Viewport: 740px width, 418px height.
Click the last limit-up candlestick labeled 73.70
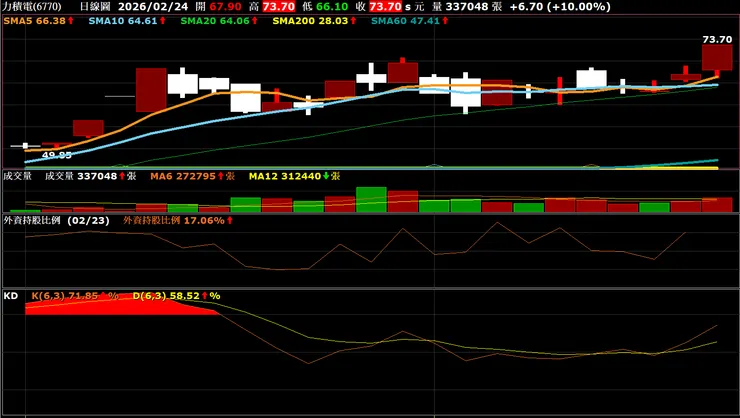(717, 58)
